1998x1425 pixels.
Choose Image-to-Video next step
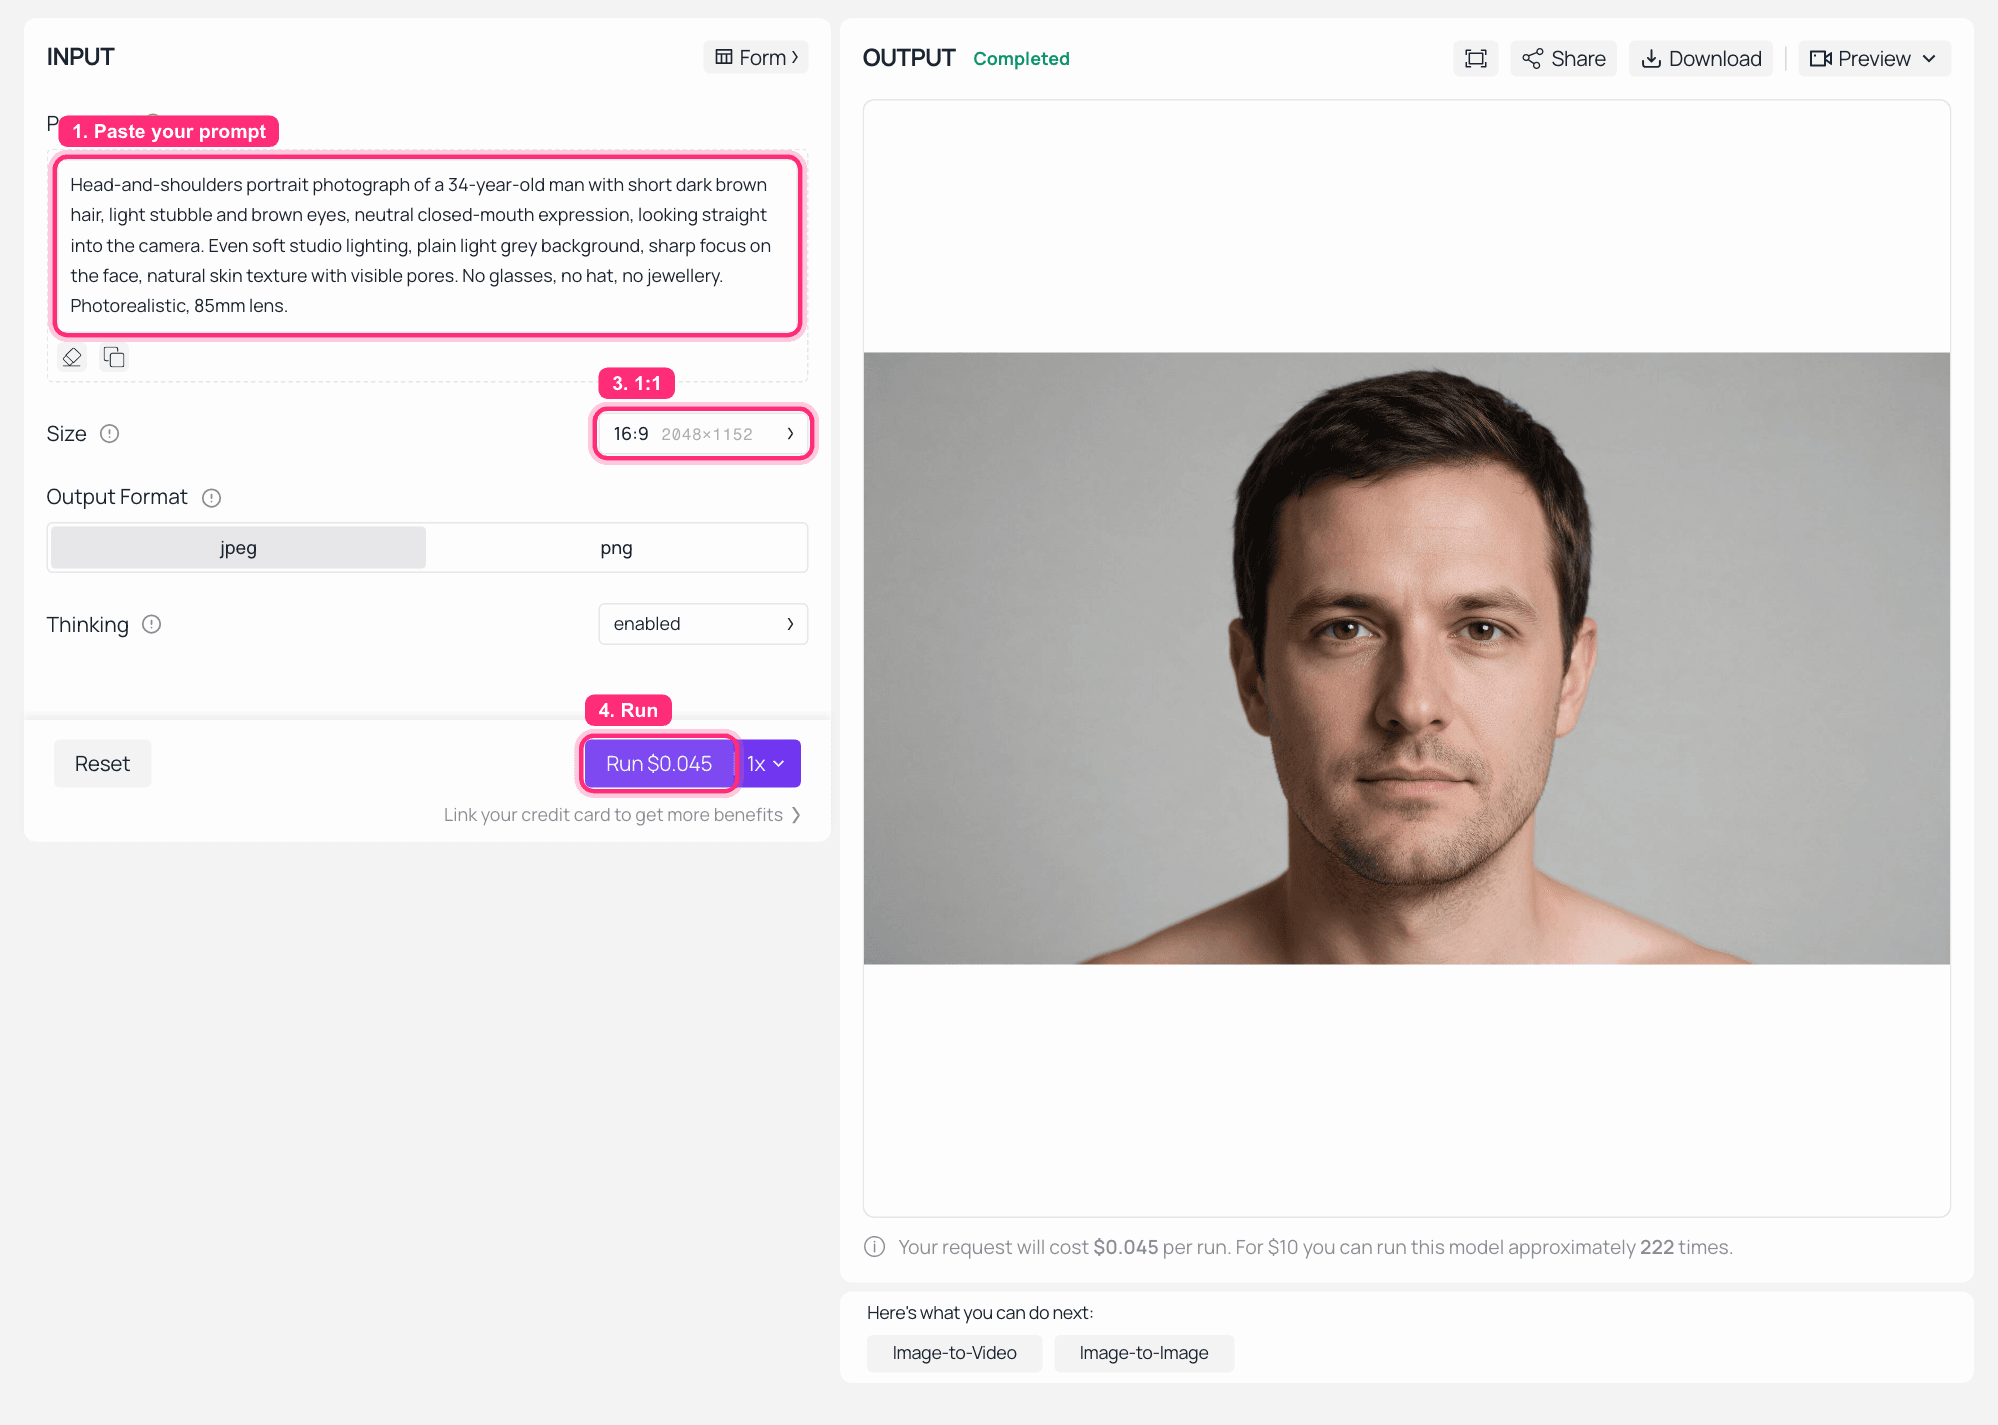click(x=954, y=1353)
